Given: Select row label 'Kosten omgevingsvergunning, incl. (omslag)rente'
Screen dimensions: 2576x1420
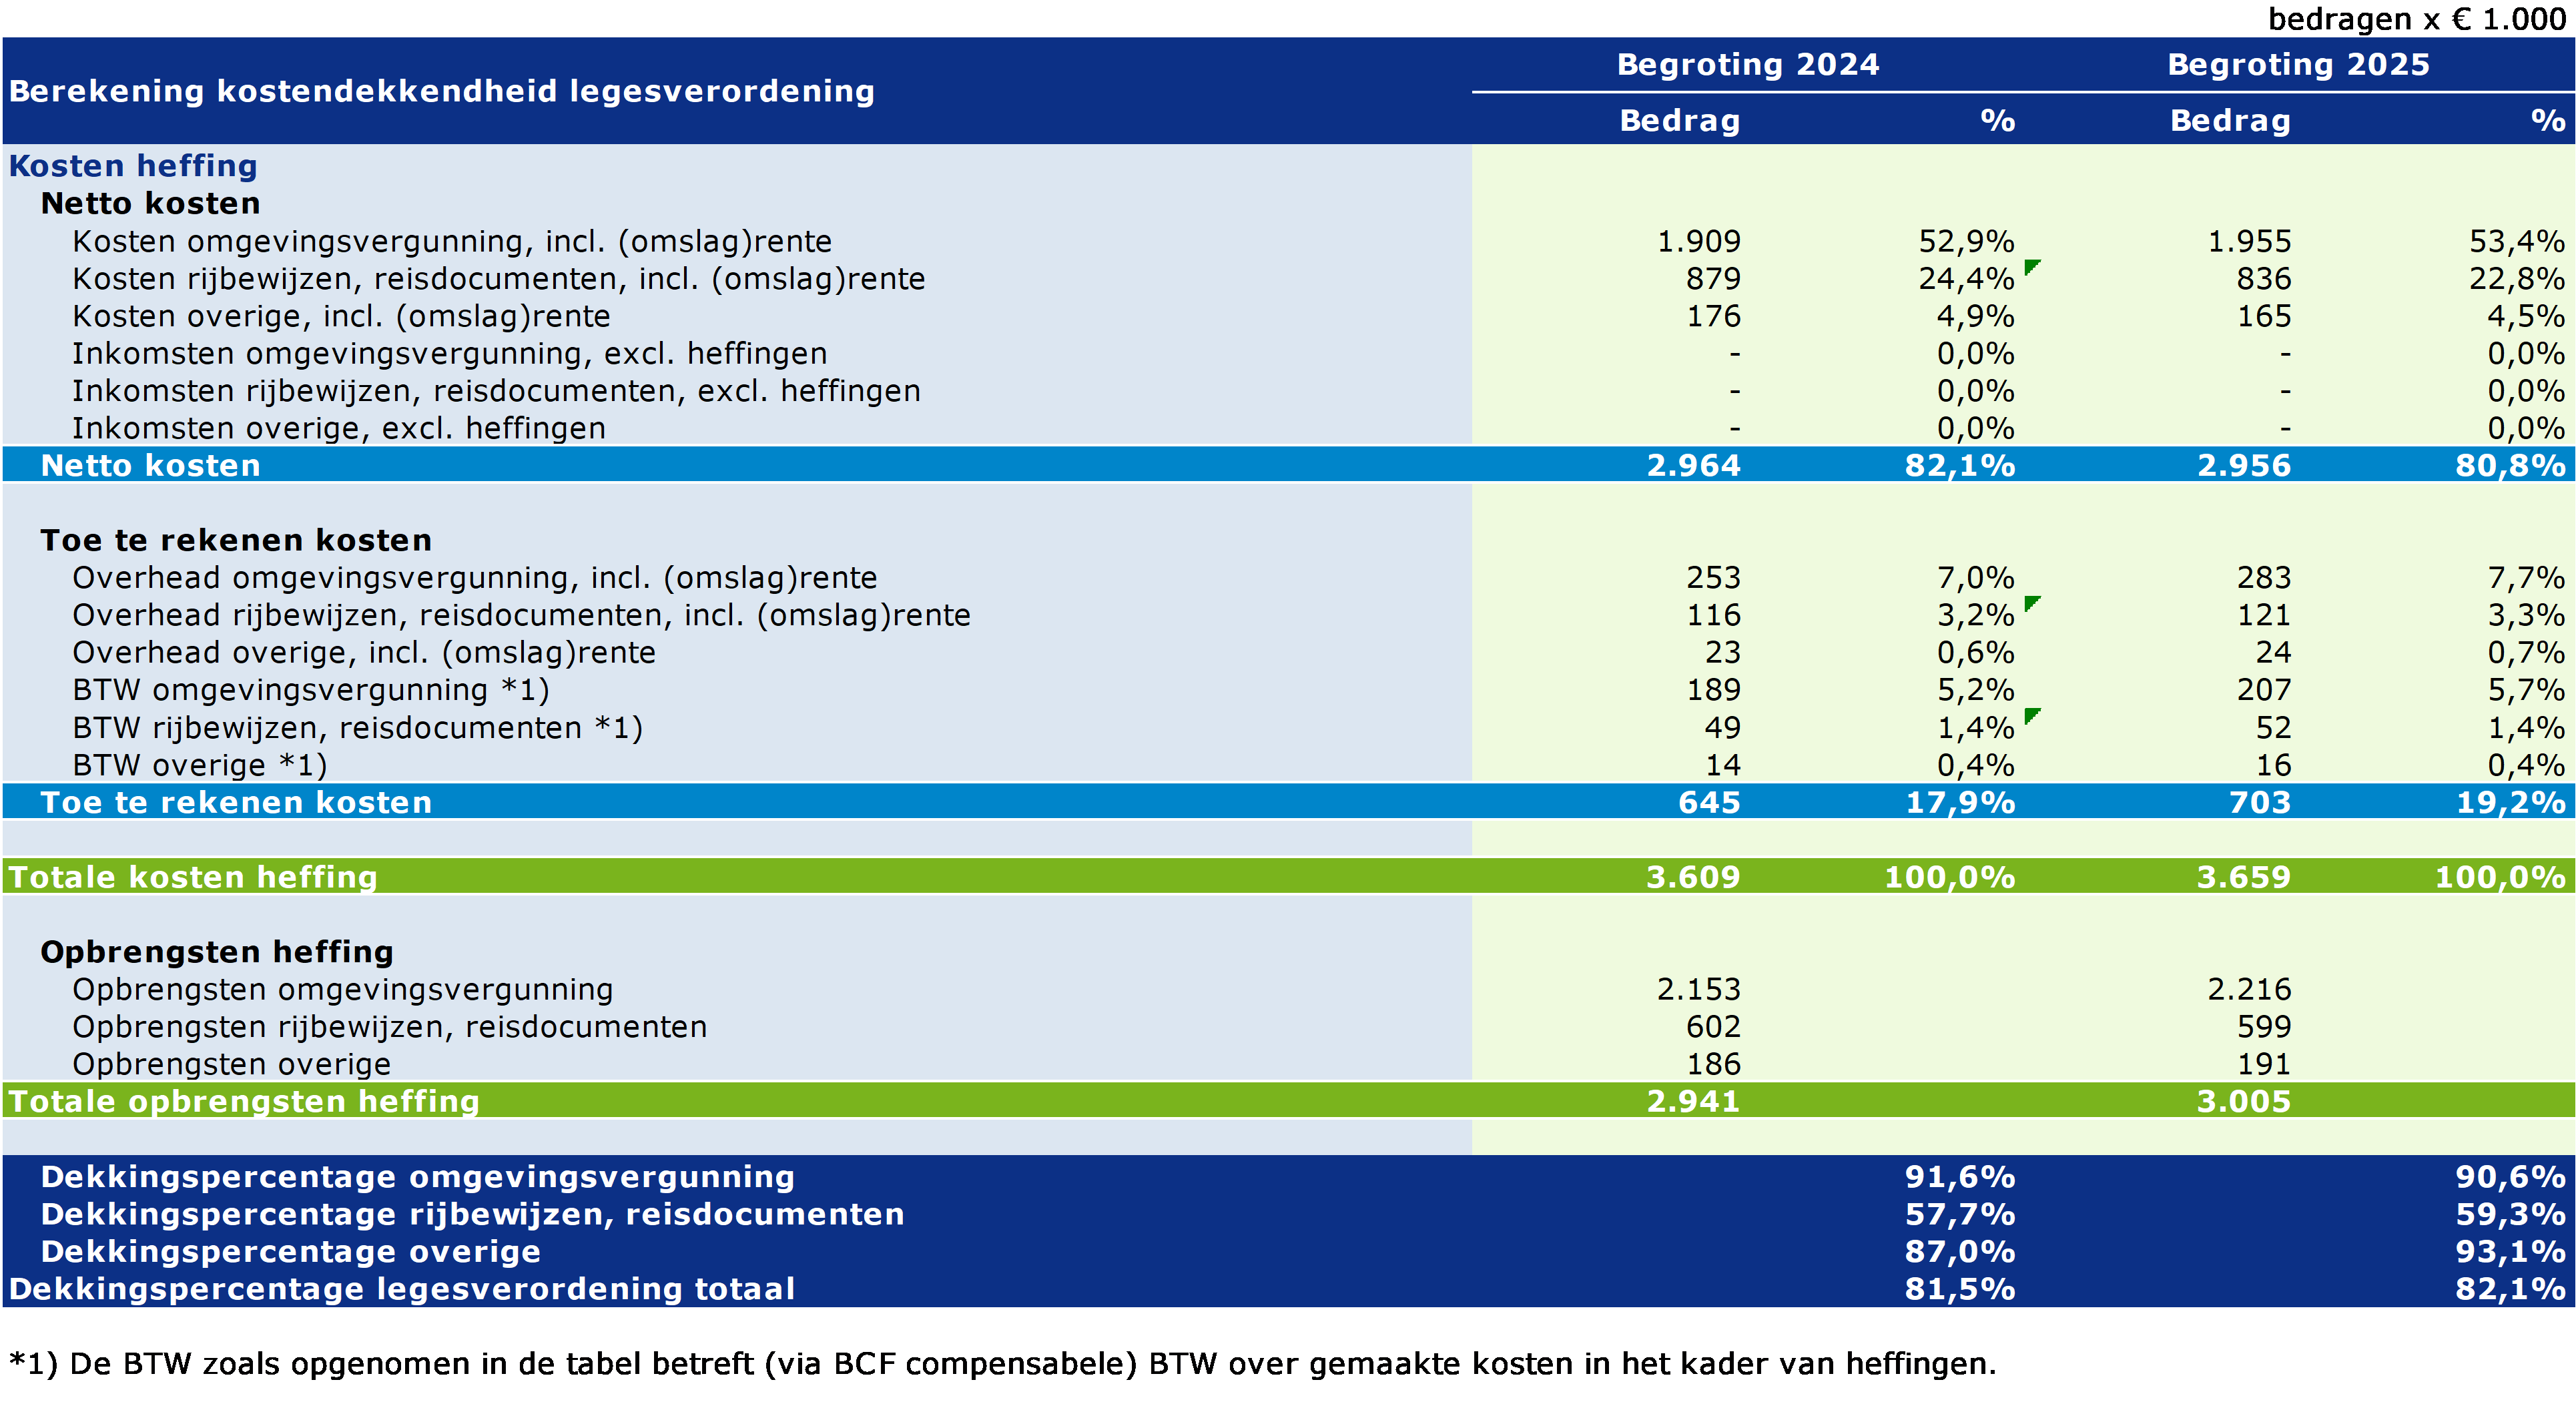Looking at the screenshot, I should click(452, 242).
